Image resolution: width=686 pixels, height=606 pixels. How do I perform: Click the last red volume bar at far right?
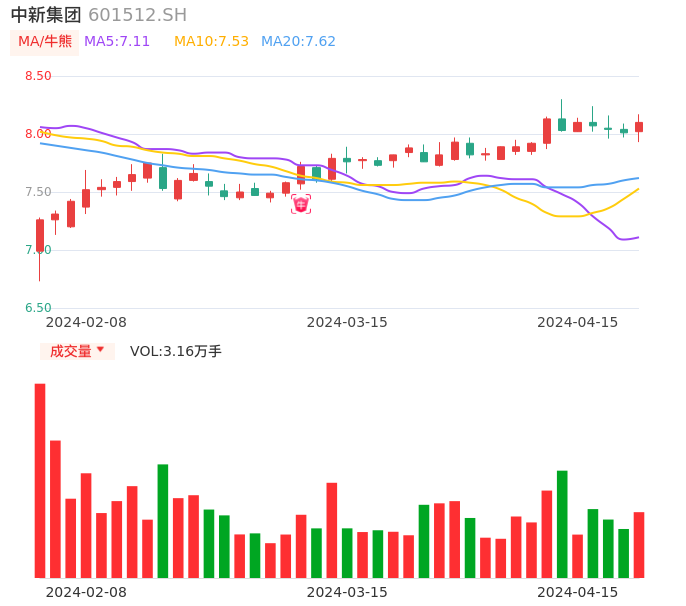click(639, 544)
